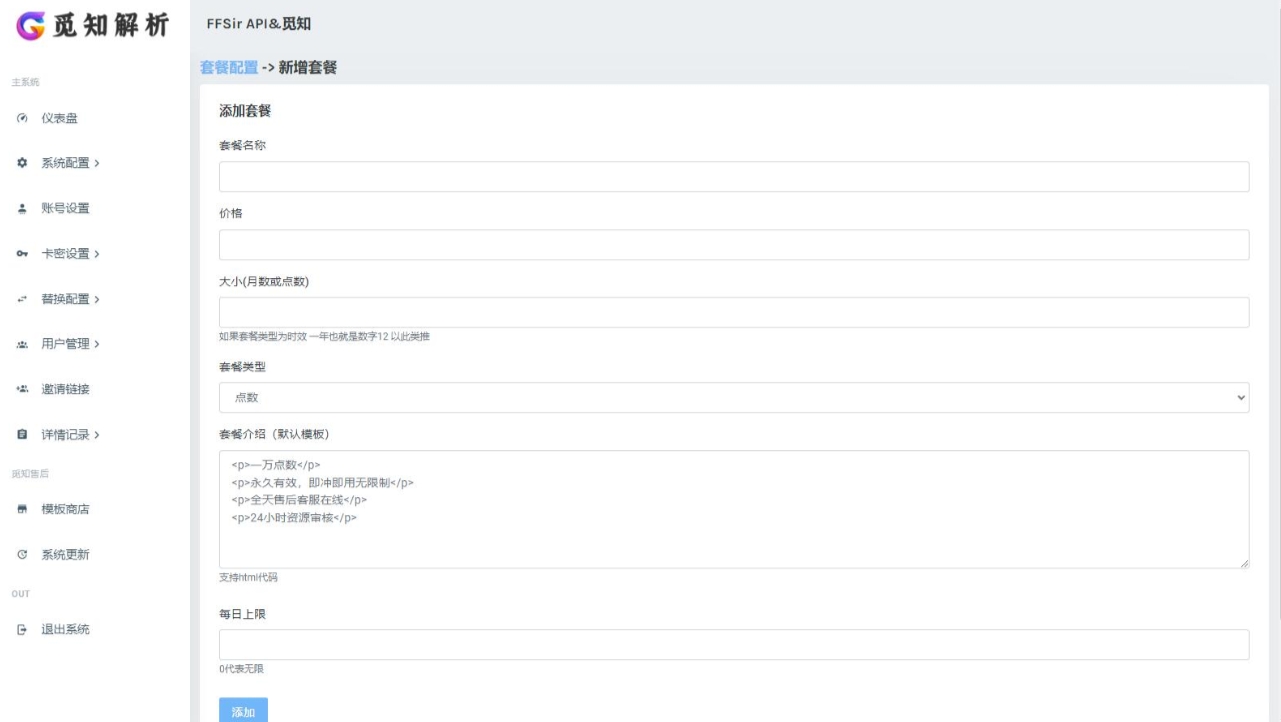Click the swap arrows icon beside 替换配置
Screen dimensions: 1281x722
(22, 299)
